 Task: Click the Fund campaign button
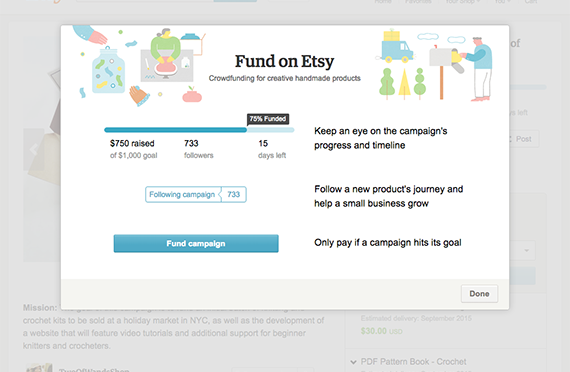pyautogui.click(x=196, y=243)
